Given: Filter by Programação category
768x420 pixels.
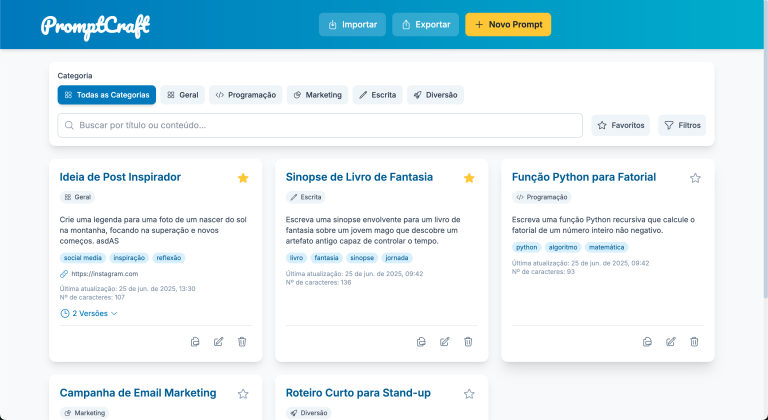Looking at the screenshot, I should pyautogui.click(x=246, y=95).
